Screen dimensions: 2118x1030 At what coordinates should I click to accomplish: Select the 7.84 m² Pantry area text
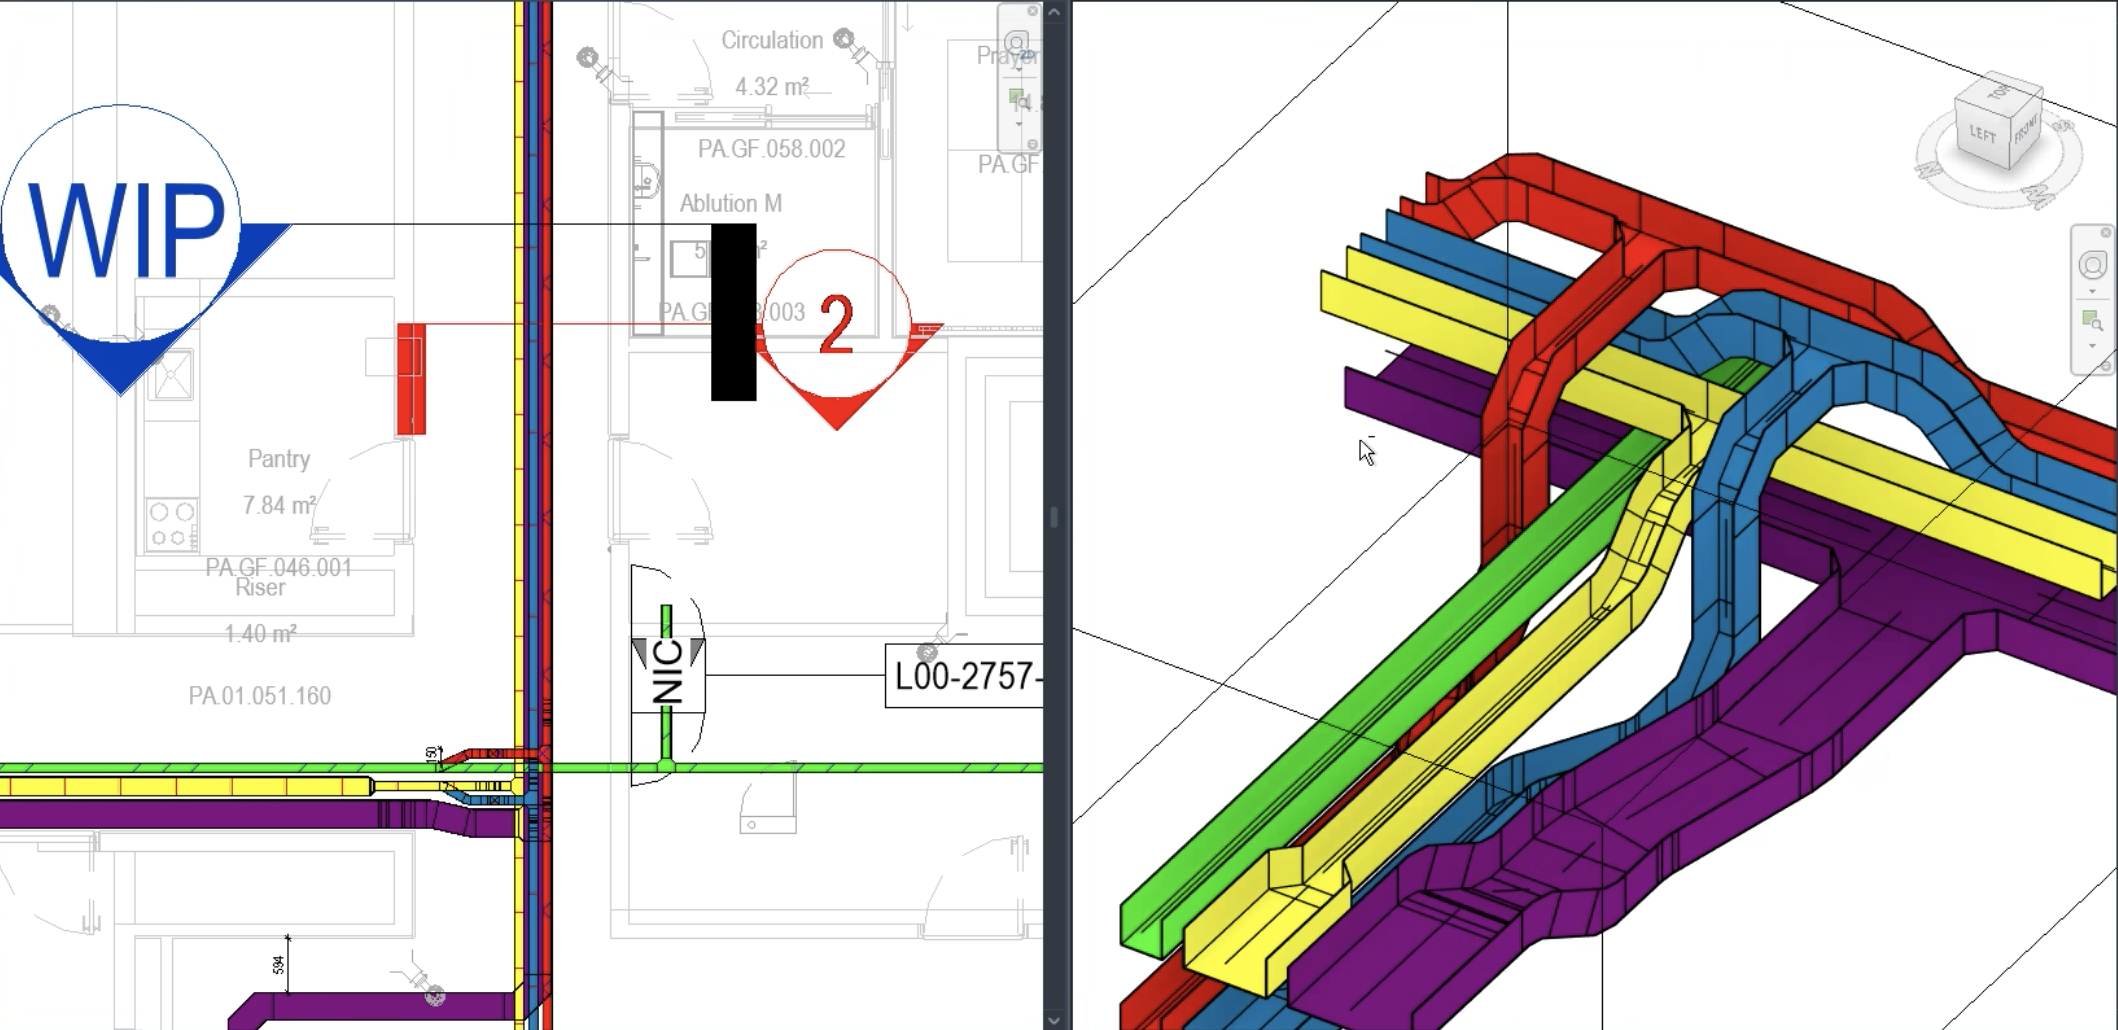click(279, 505)
